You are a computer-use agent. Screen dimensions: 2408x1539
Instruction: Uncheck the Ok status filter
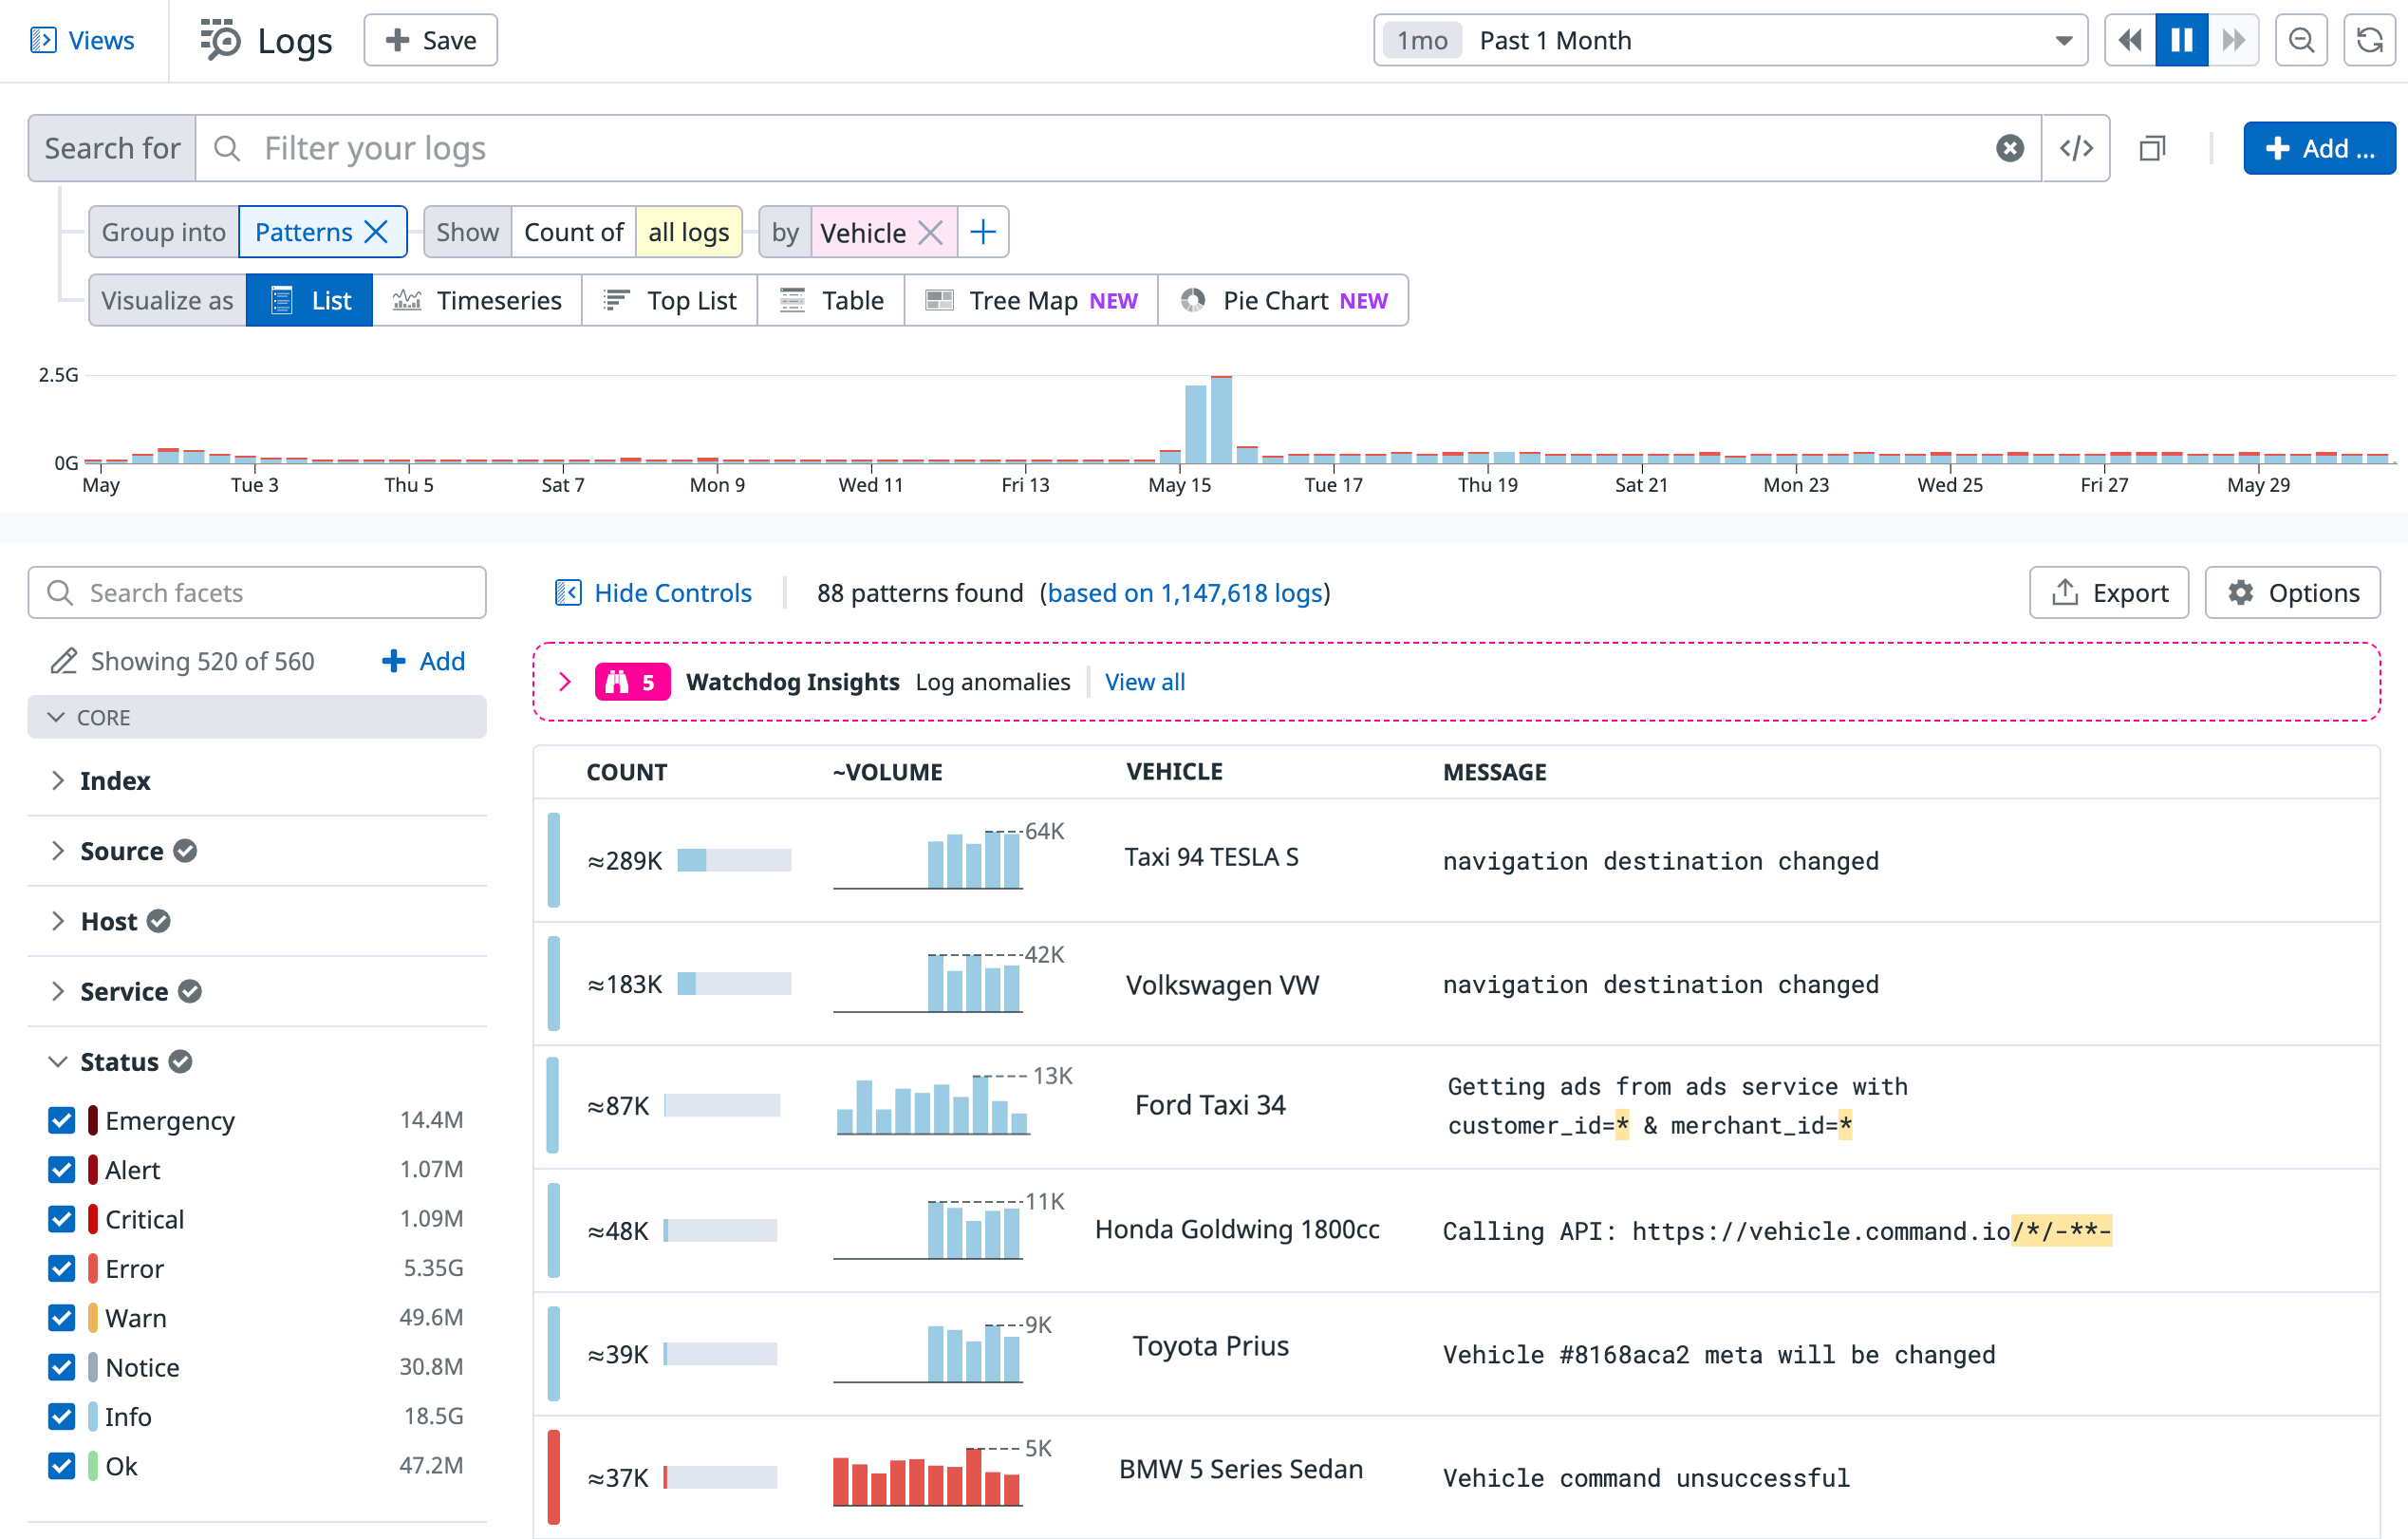(61, 1466)
